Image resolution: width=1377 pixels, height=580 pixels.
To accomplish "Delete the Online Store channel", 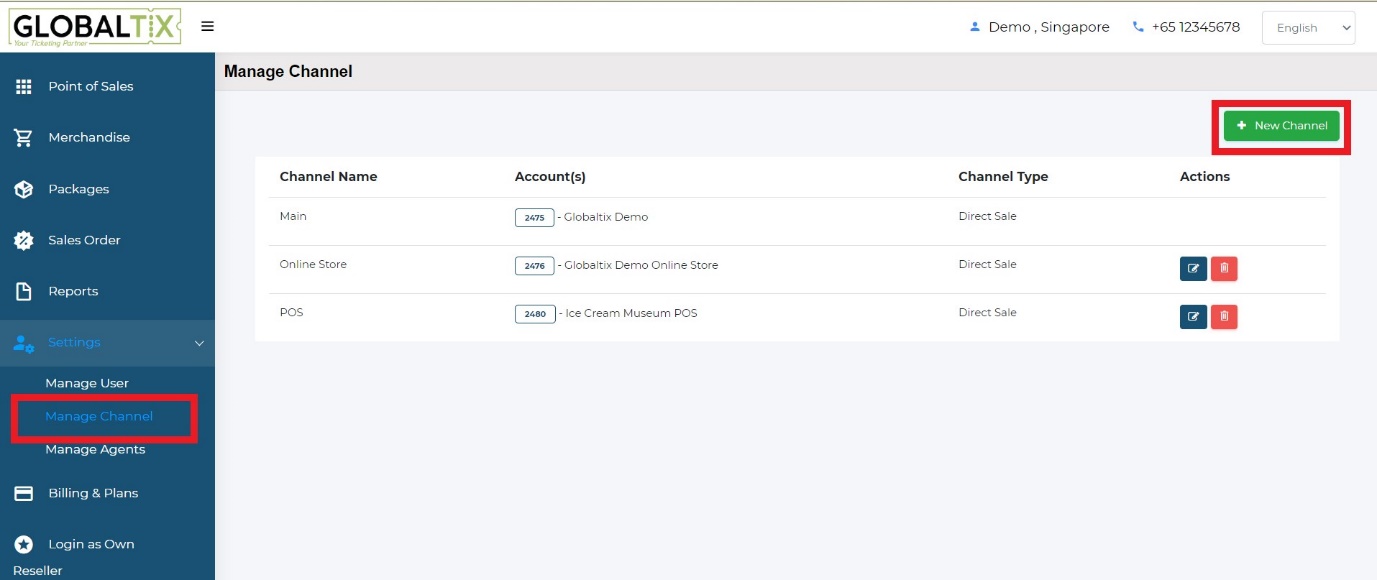I will click(1224, 268).
